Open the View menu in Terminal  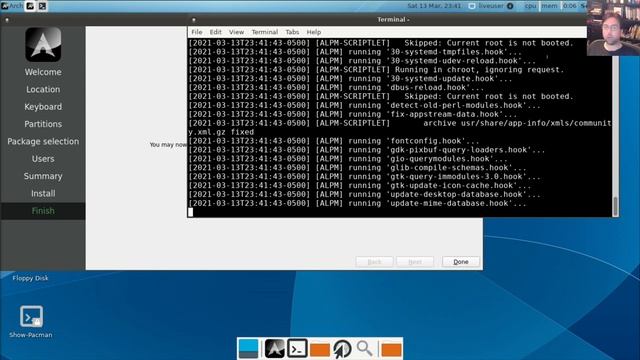tap(236, 32)
